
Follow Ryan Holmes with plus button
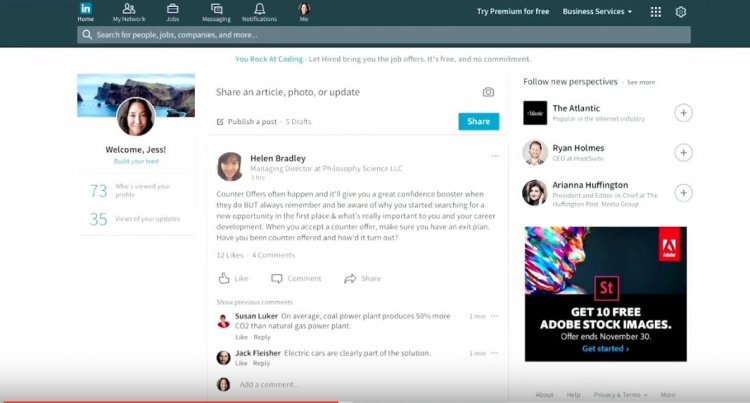pos(684,152)
